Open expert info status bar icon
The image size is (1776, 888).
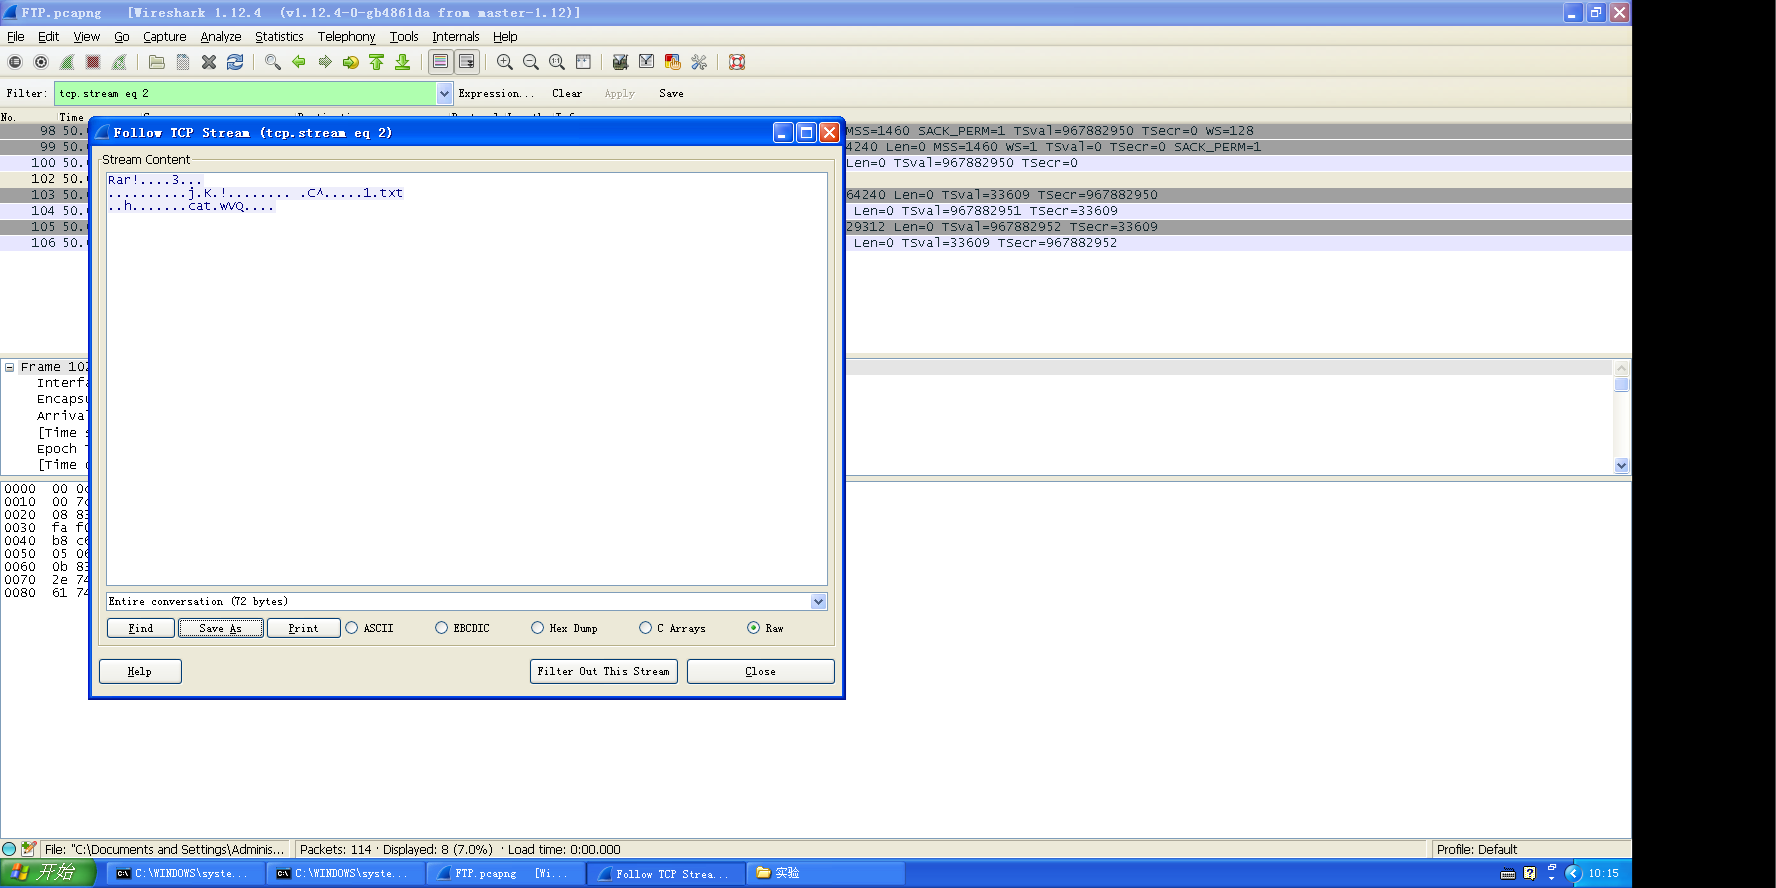click(x=9, y=849)
